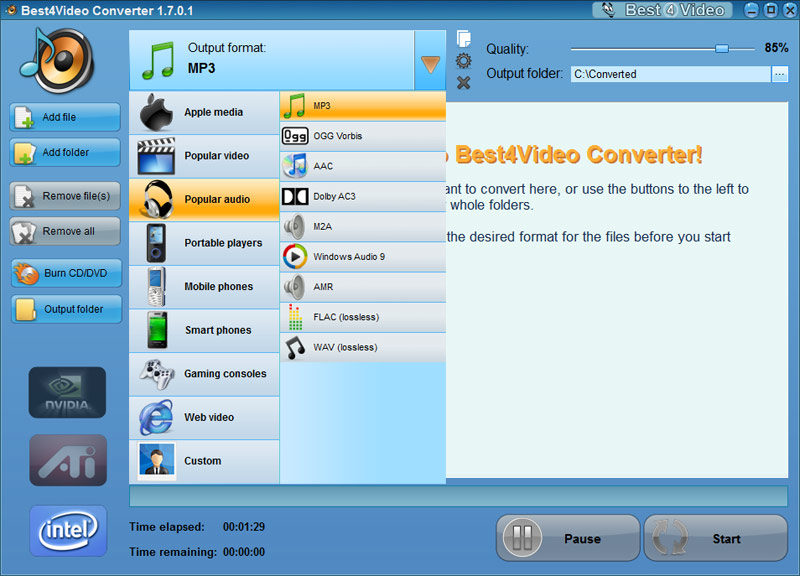Select the Smart phones category
This screenshot has width=800, height=576.
pyautogui.click(x=204, y=331)
